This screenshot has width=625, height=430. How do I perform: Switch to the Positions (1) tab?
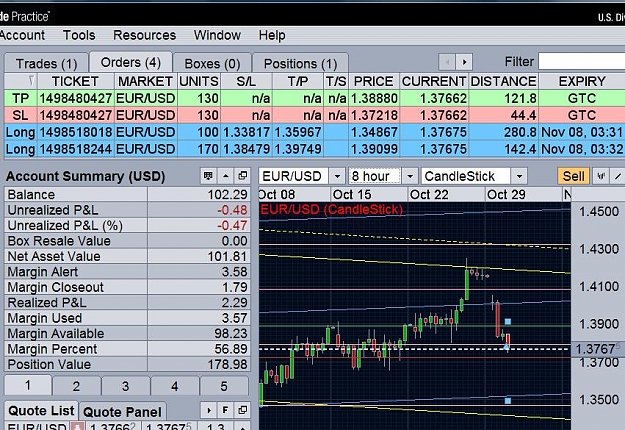tap(300, 63)
